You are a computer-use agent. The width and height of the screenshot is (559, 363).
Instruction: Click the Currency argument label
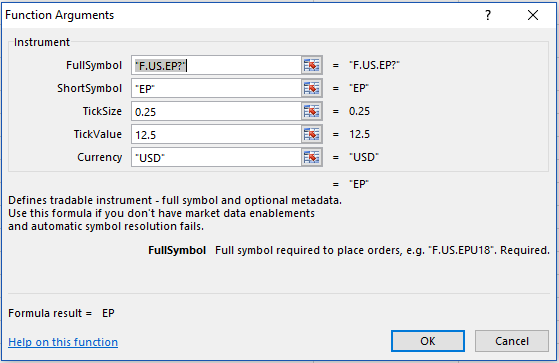tap(100, 157)
